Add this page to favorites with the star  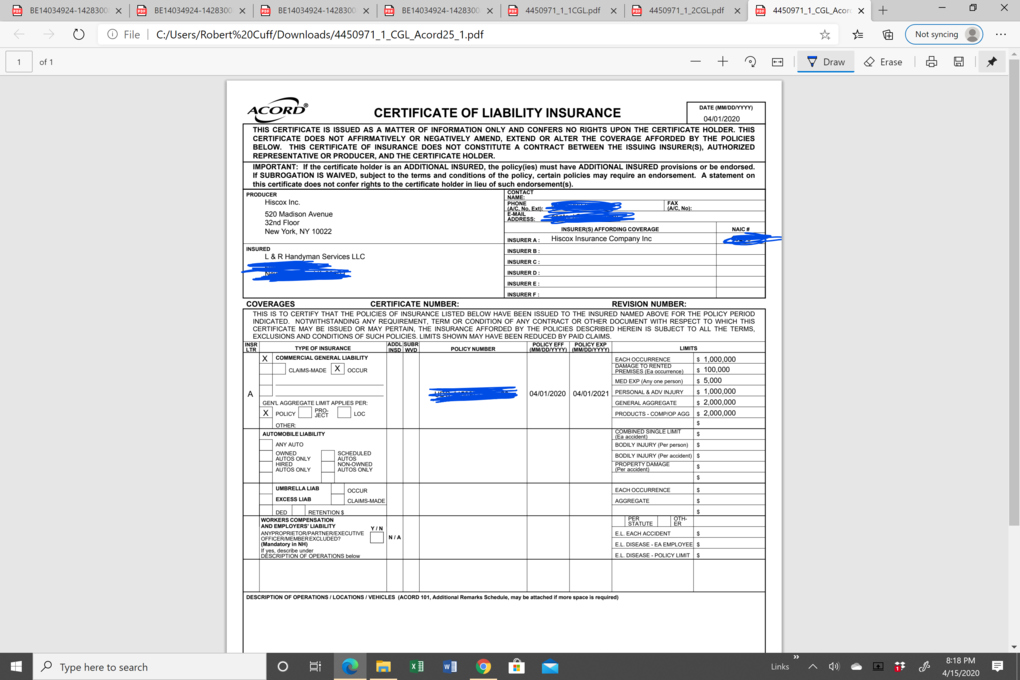825,34
